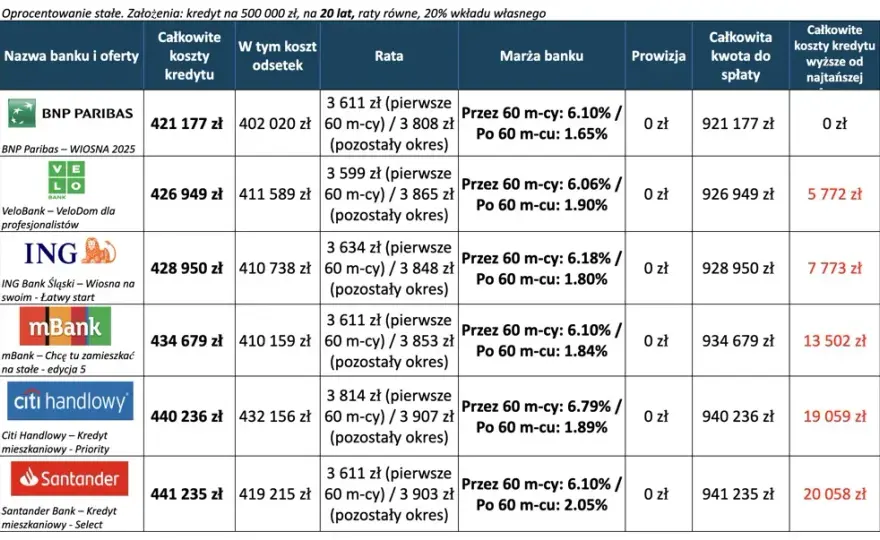880x540 pixels.
Task: Select margin cell ending with '2.05%'
Action: coord(542,494)
